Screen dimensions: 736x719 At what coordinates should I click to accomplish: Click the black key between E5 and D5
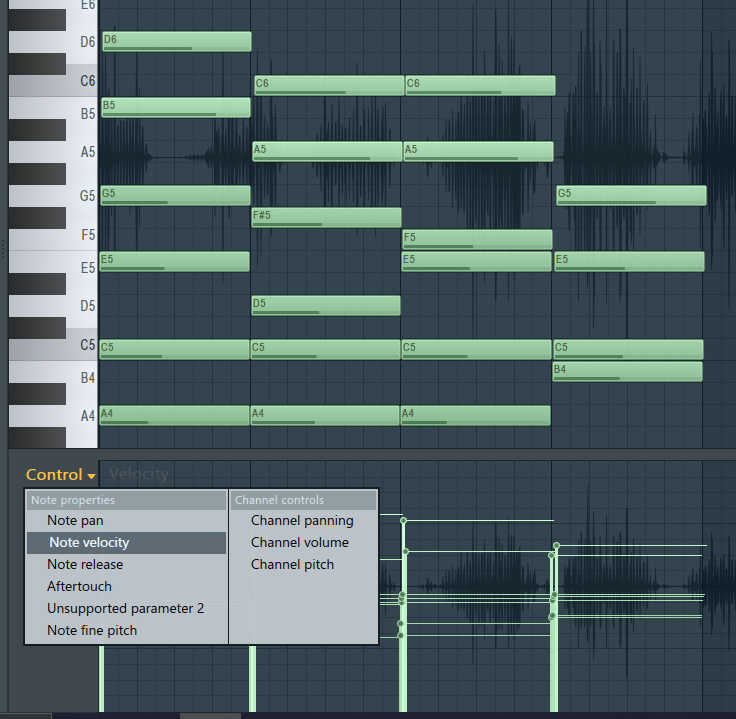37,284
